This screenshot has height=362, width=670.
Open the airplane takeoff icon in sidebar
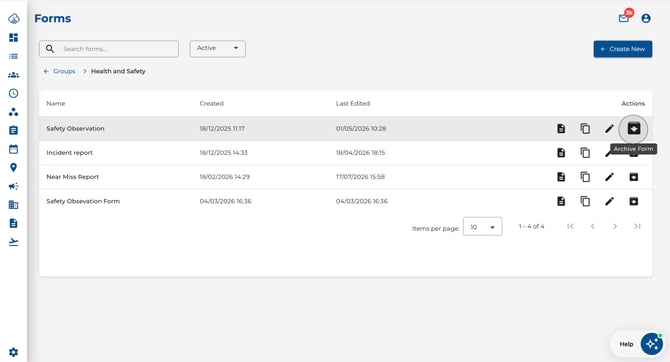point(14,242)
